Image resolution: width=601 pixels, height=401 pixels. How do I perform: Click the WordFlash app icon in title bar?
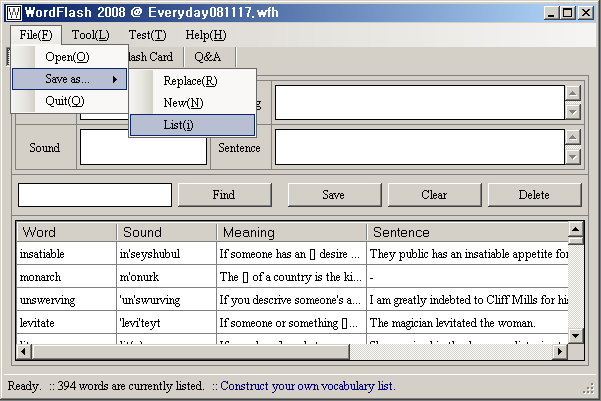point(14,13)
